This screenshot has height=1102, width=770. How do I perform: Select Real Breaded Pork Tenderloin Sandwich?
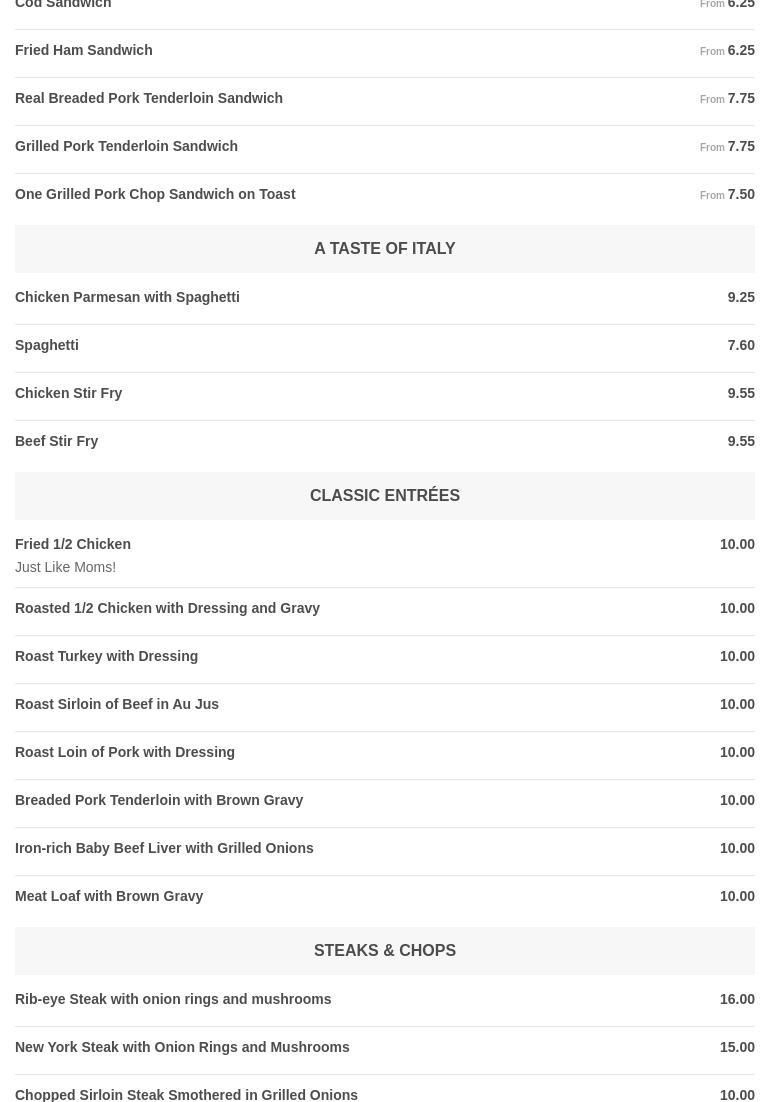point(149,98)
